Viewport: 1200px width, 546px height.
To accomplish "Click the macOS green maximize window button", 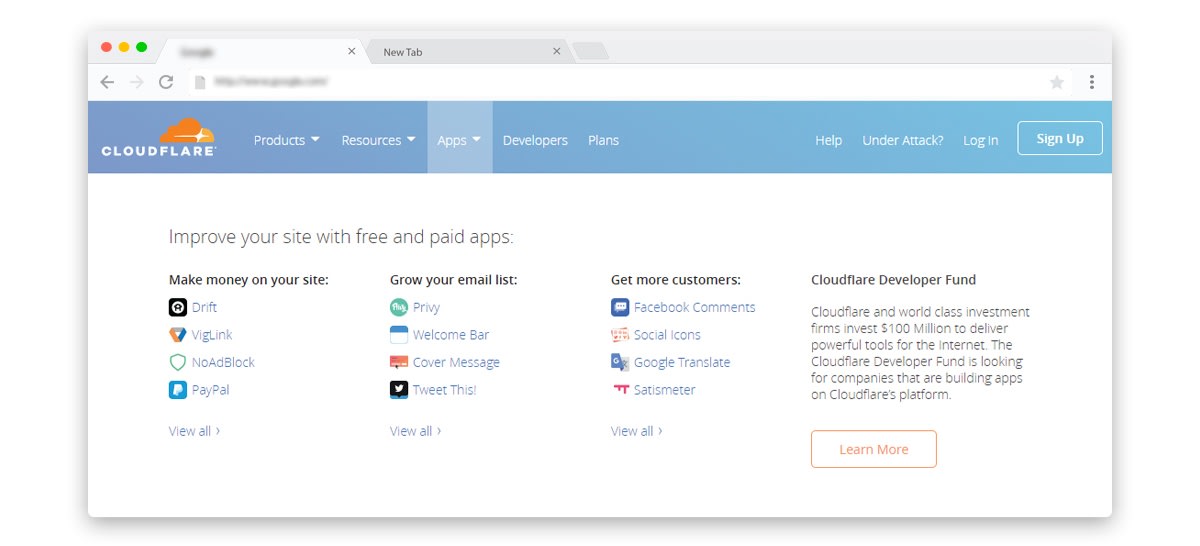I will [x=142, y=47].
